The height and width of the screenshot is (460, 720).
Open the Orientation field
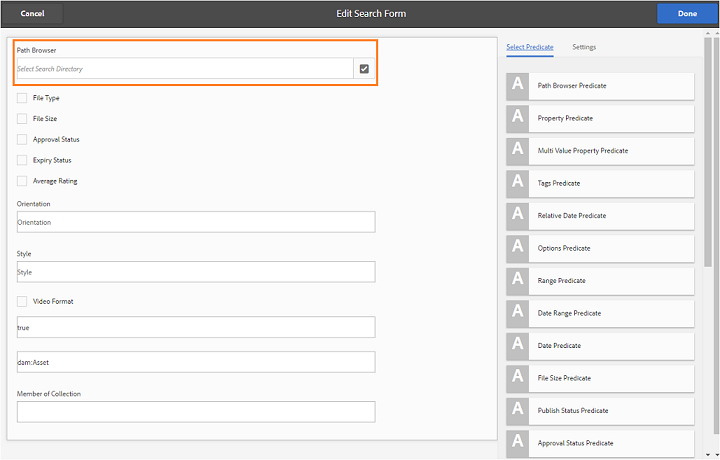196,222
